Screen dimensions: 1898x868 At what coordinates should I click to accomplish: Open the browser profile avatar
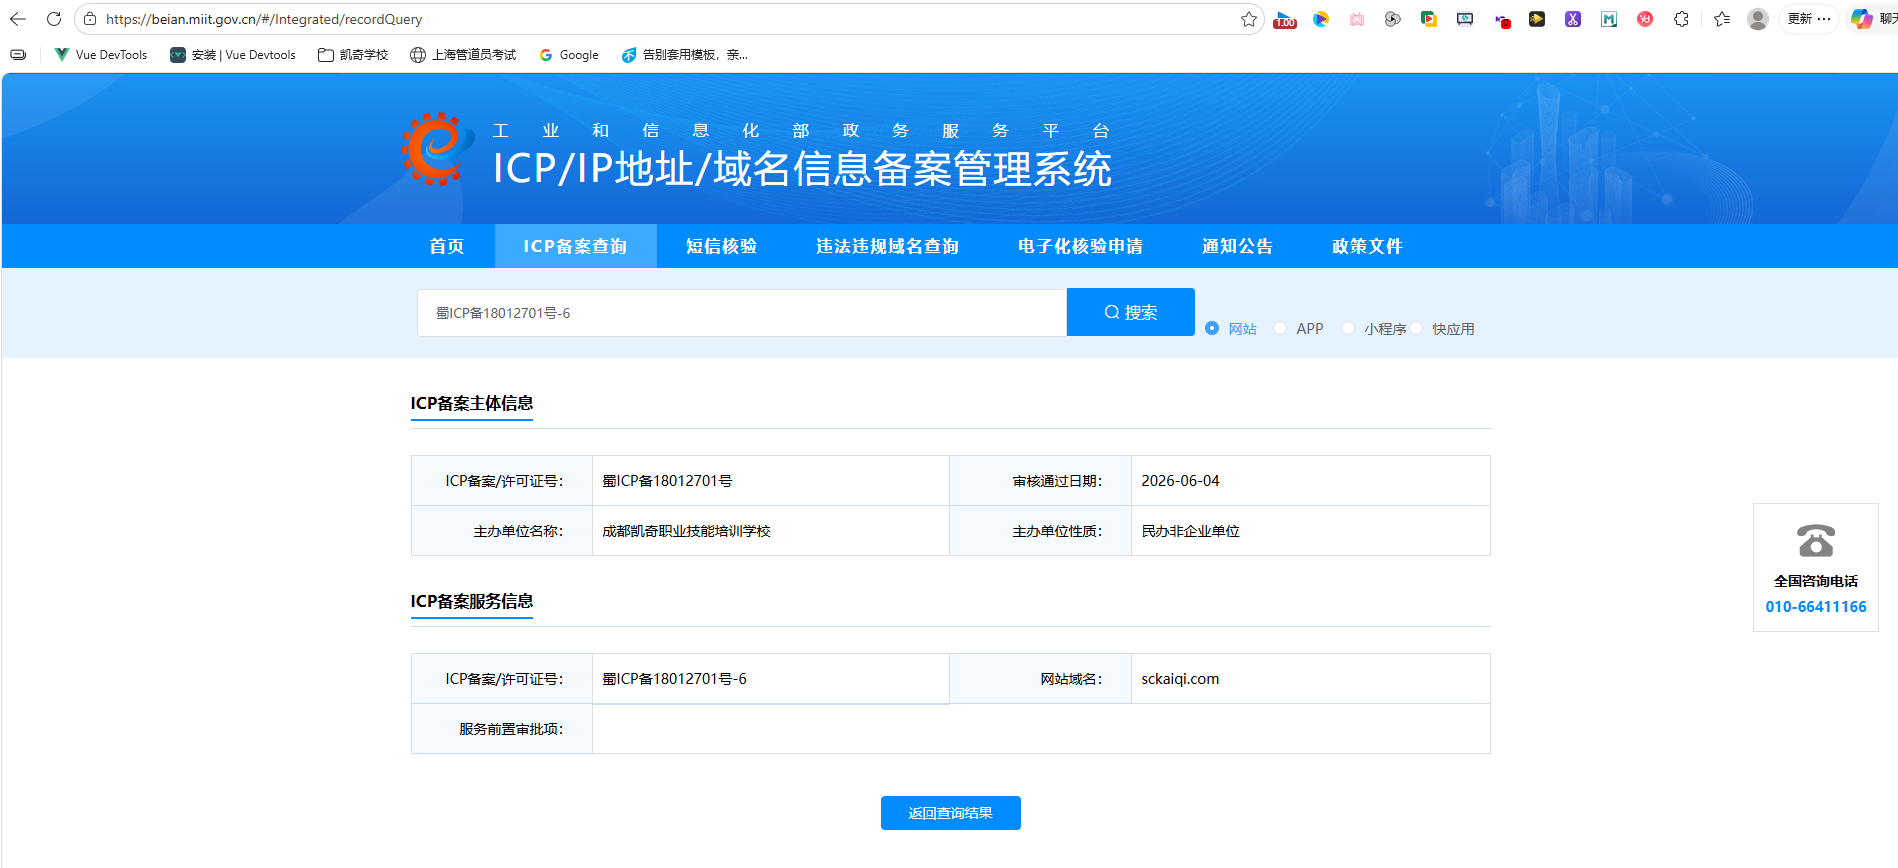(x=1758, y=19)
